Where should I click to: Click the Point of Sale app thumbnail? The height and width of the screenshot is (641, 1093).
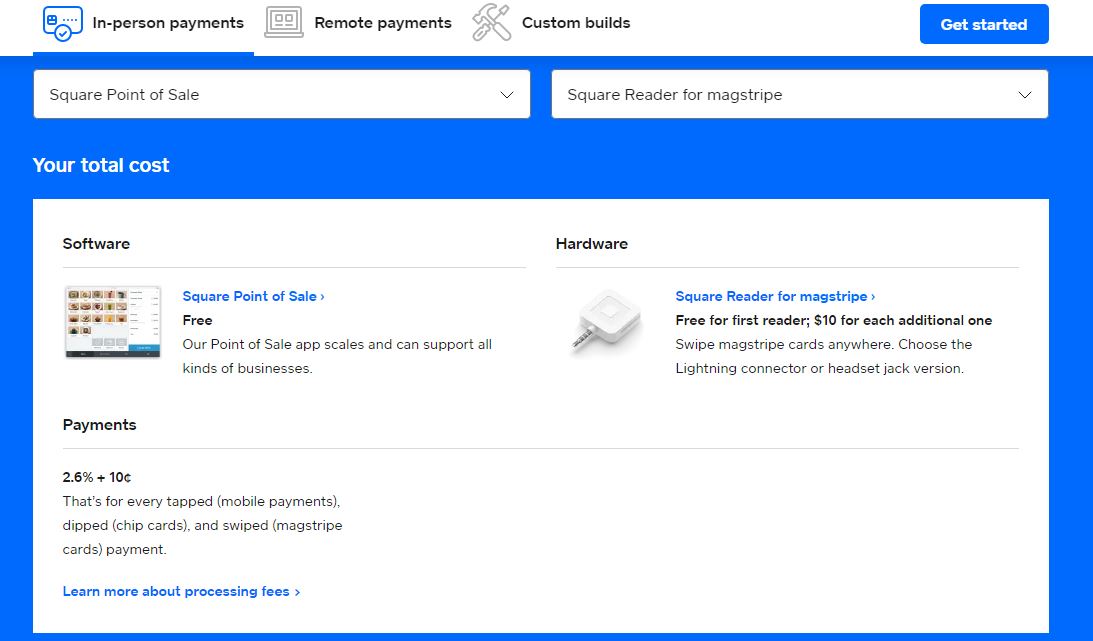tap(112, 322)
